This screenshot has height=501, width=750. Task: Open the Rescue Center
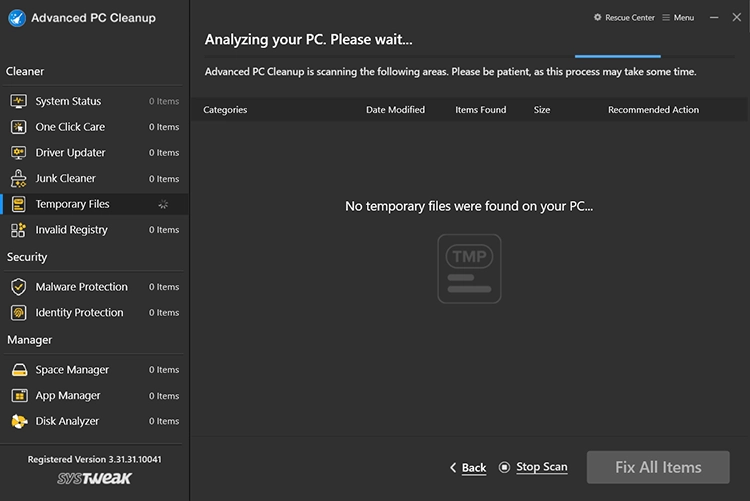pyautogui.click(x=625, y=18)
